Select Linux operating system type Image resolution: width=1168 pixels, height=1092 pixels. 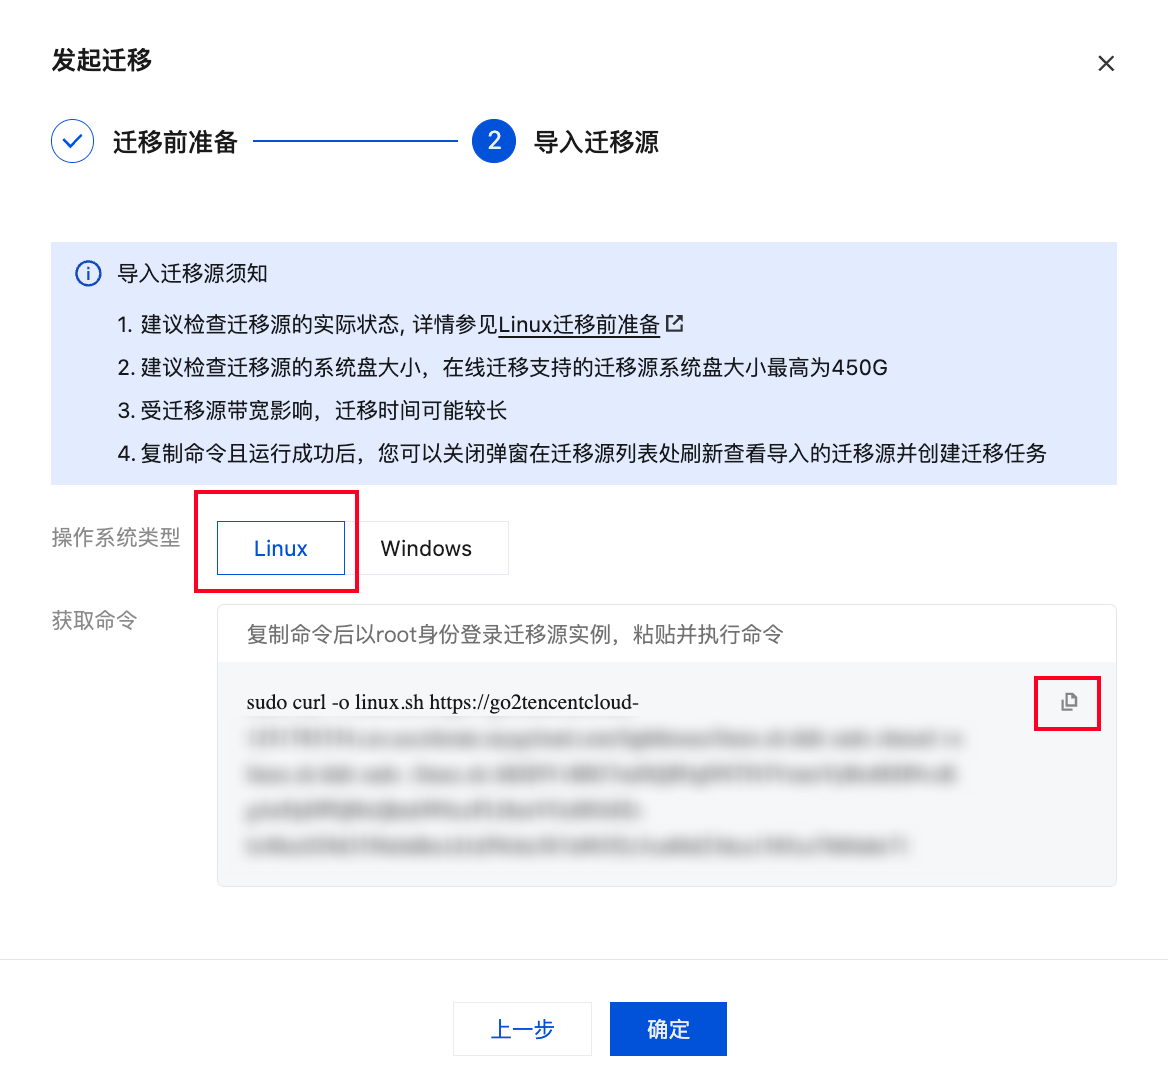[x=281, y=548]
